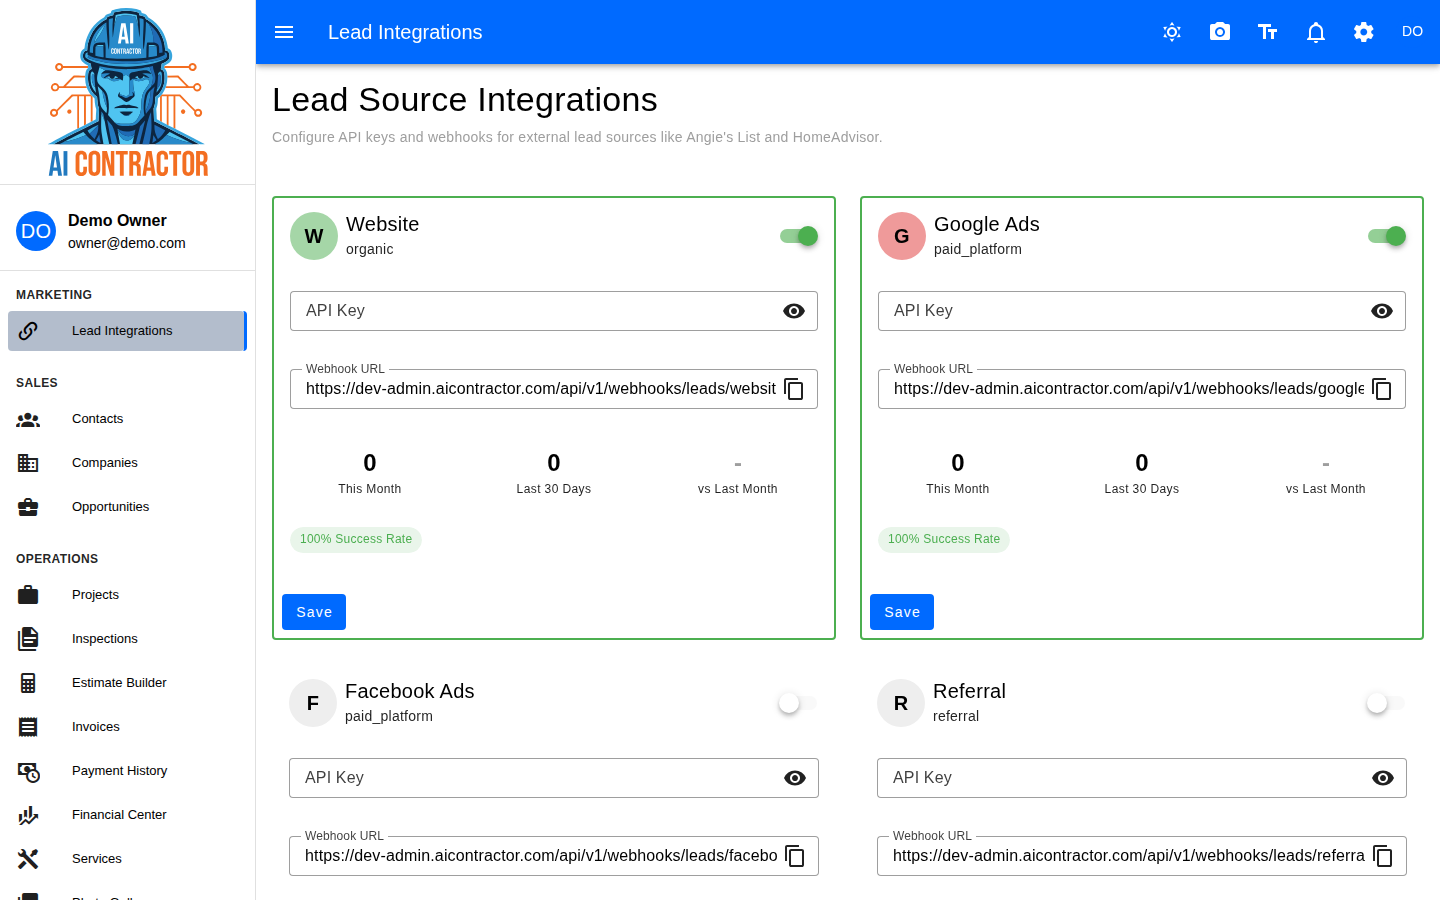The image size is (1440, 900).
Task: Click owner@demo.com email text
Action: 127,243
